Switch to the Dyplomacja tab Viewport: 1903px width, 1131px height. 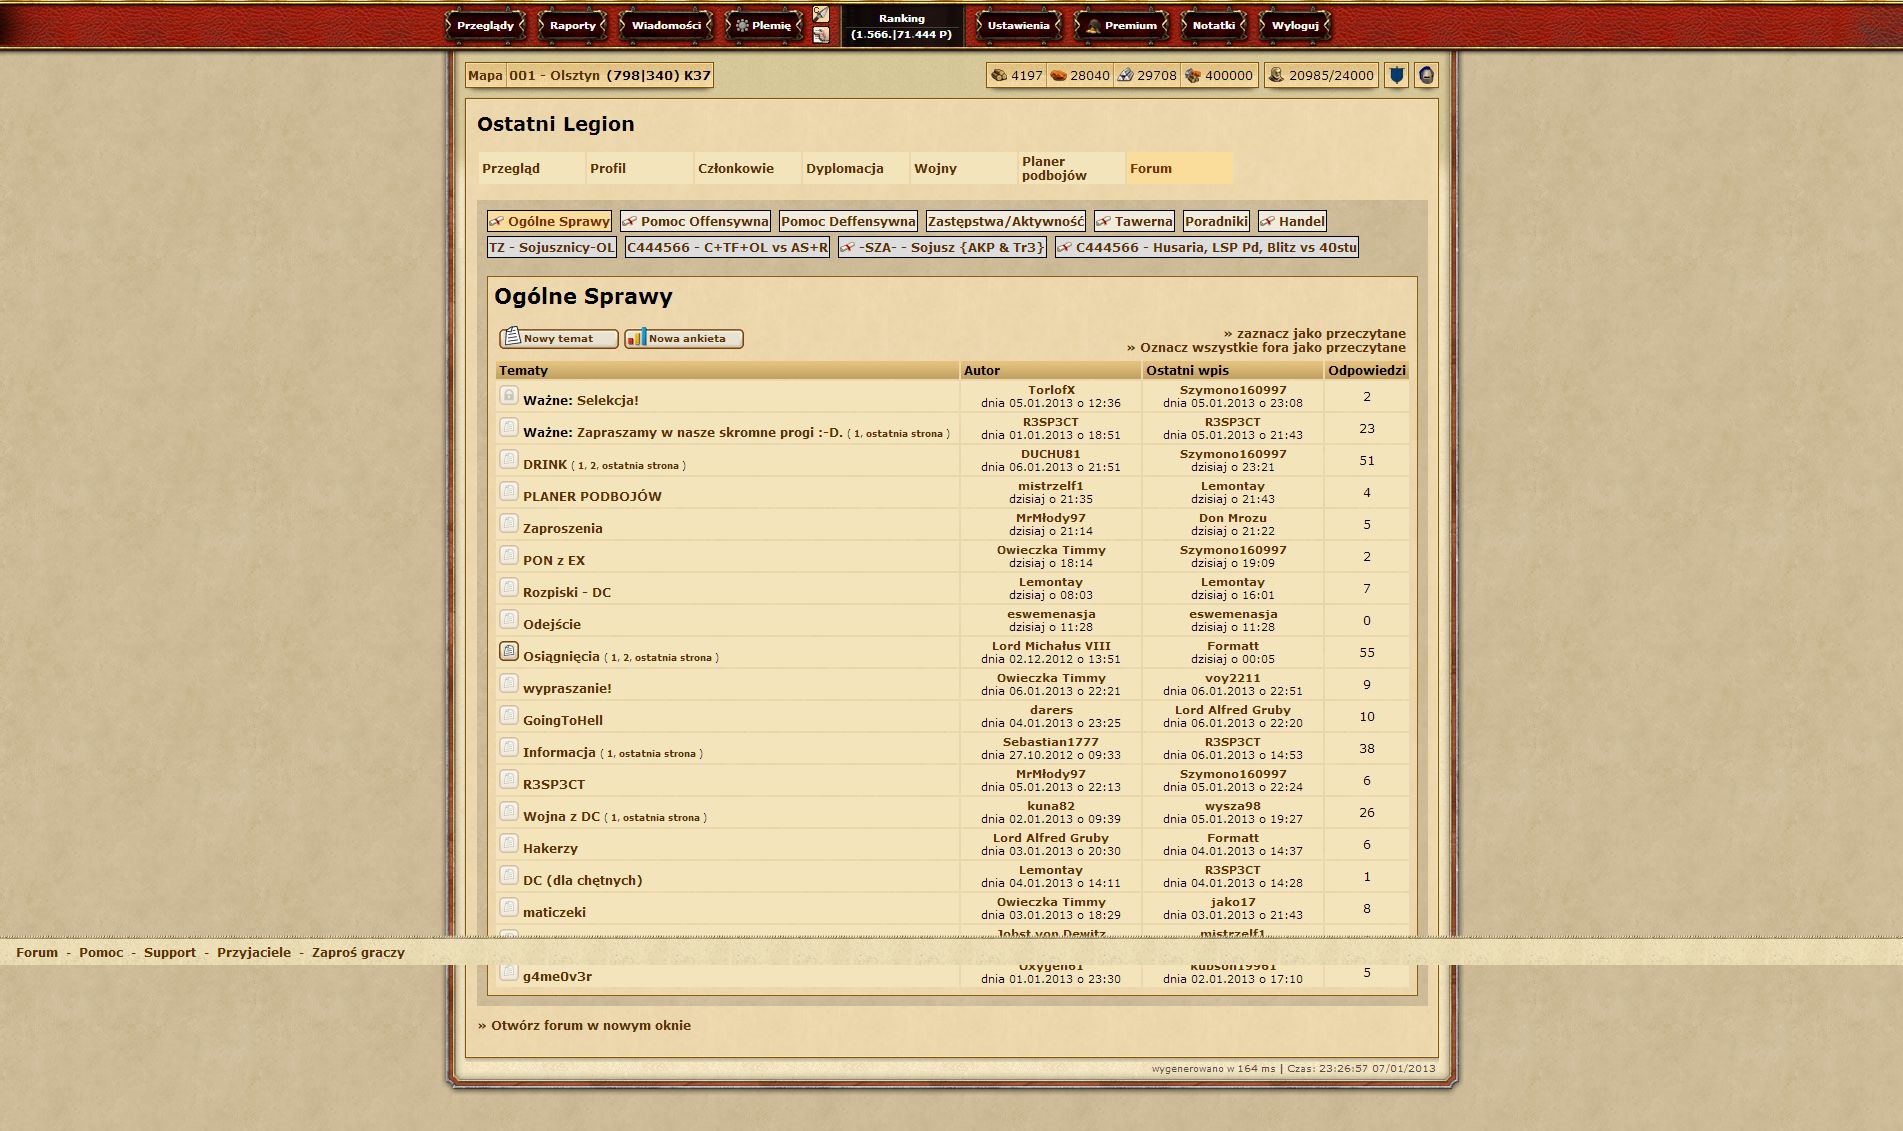click(844, 168)
